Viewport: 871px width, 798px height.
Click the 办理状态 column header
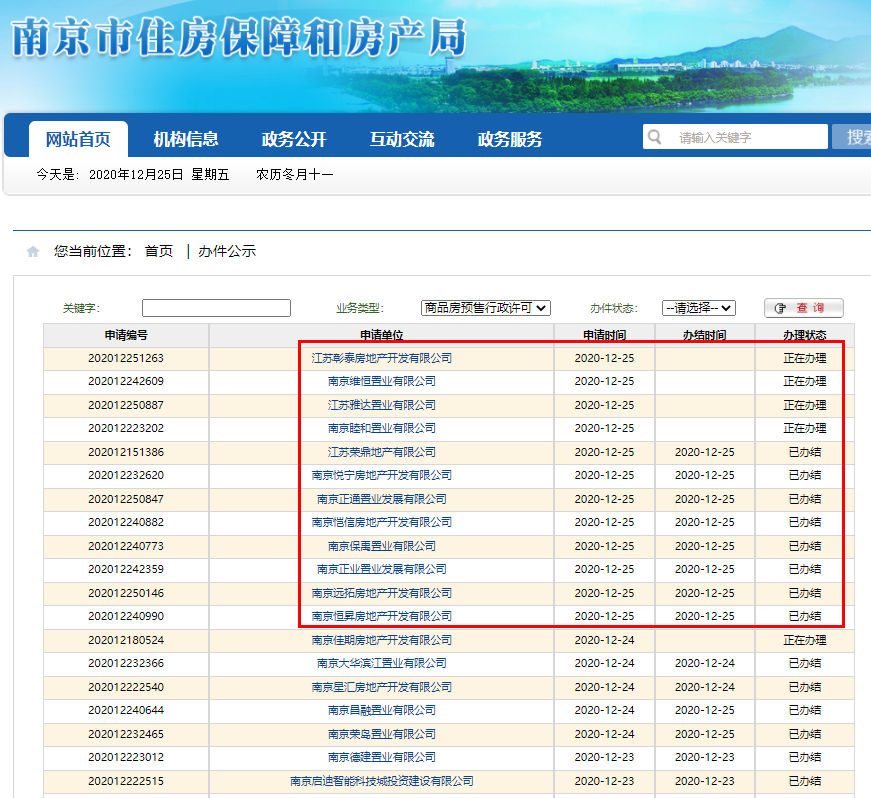coord(804,335)
